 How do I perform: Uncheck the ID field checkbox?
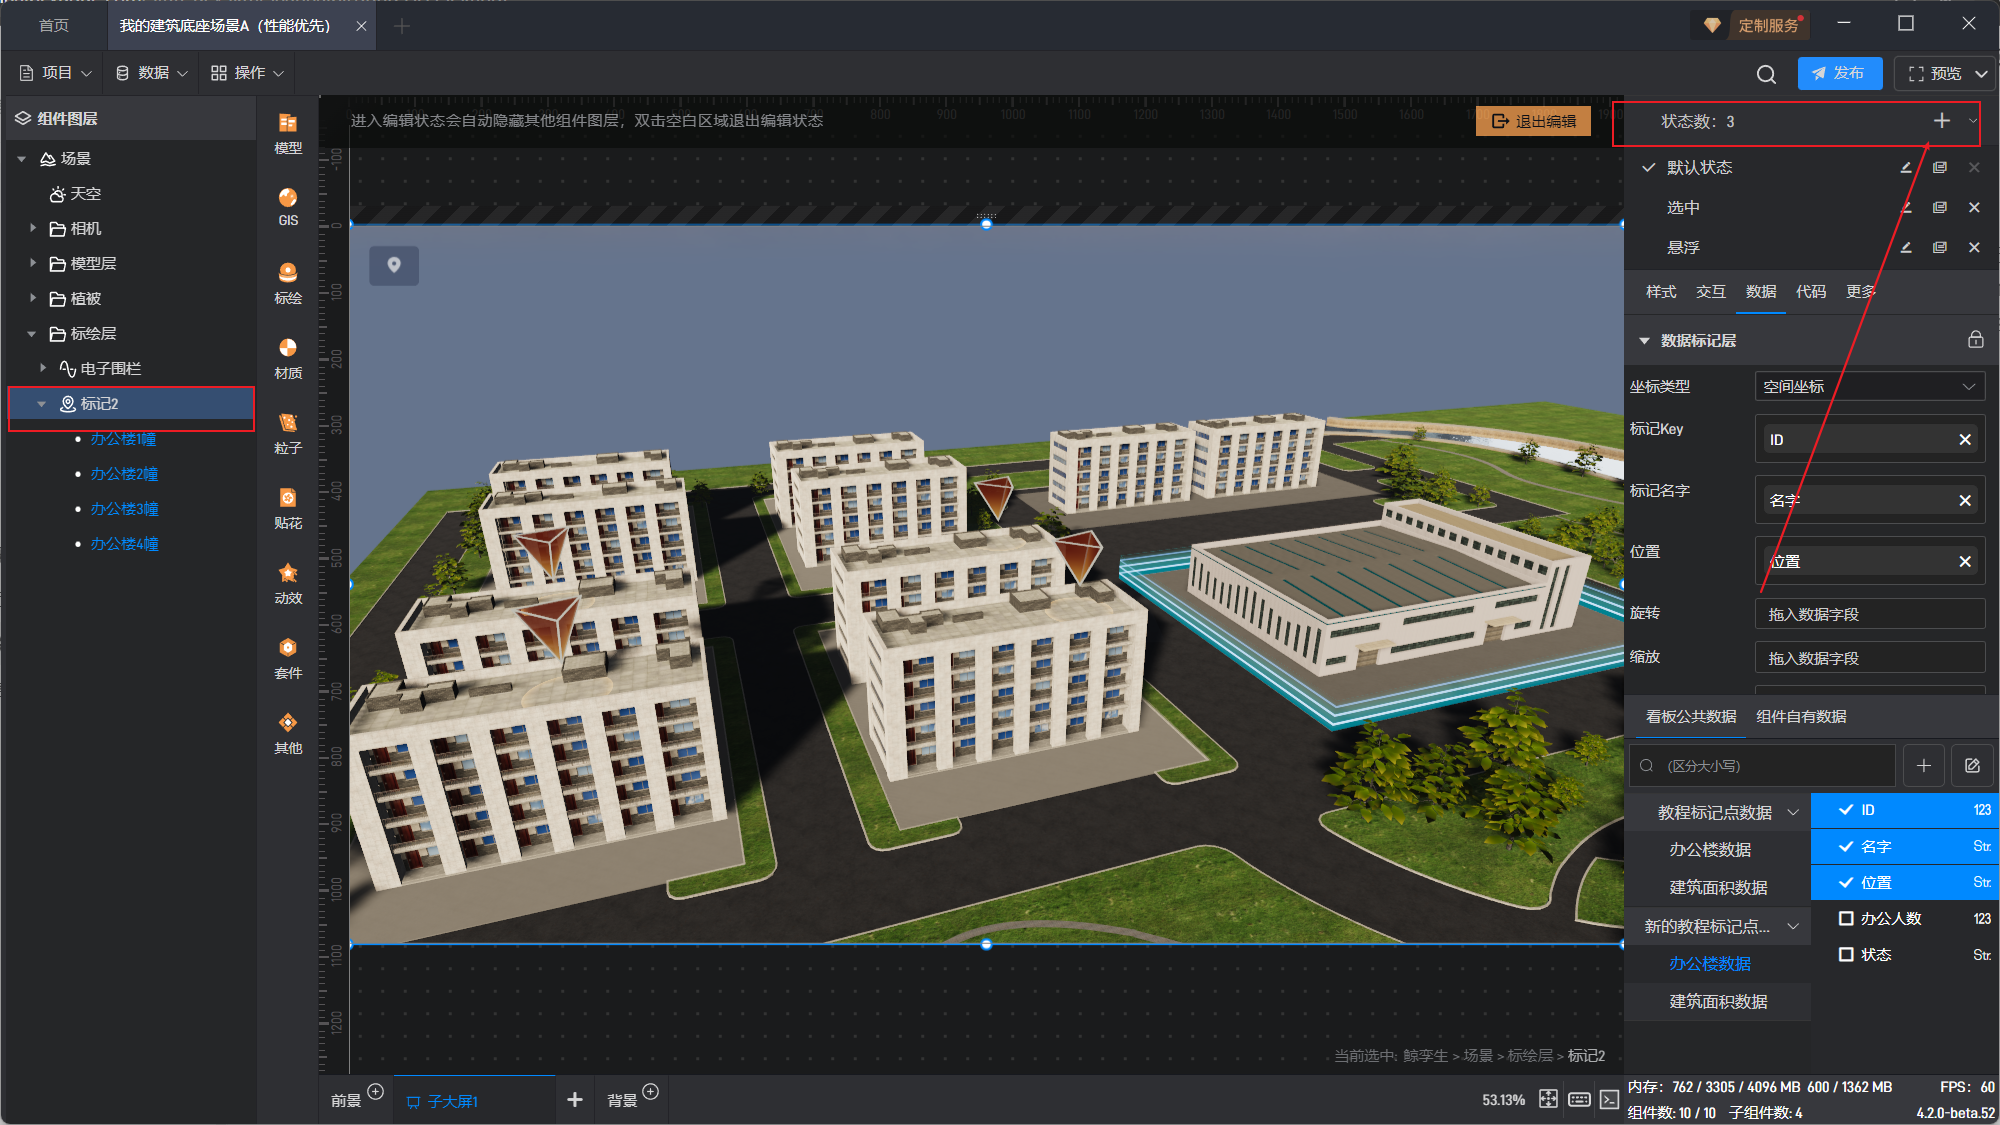click(x=1846, y=810)
